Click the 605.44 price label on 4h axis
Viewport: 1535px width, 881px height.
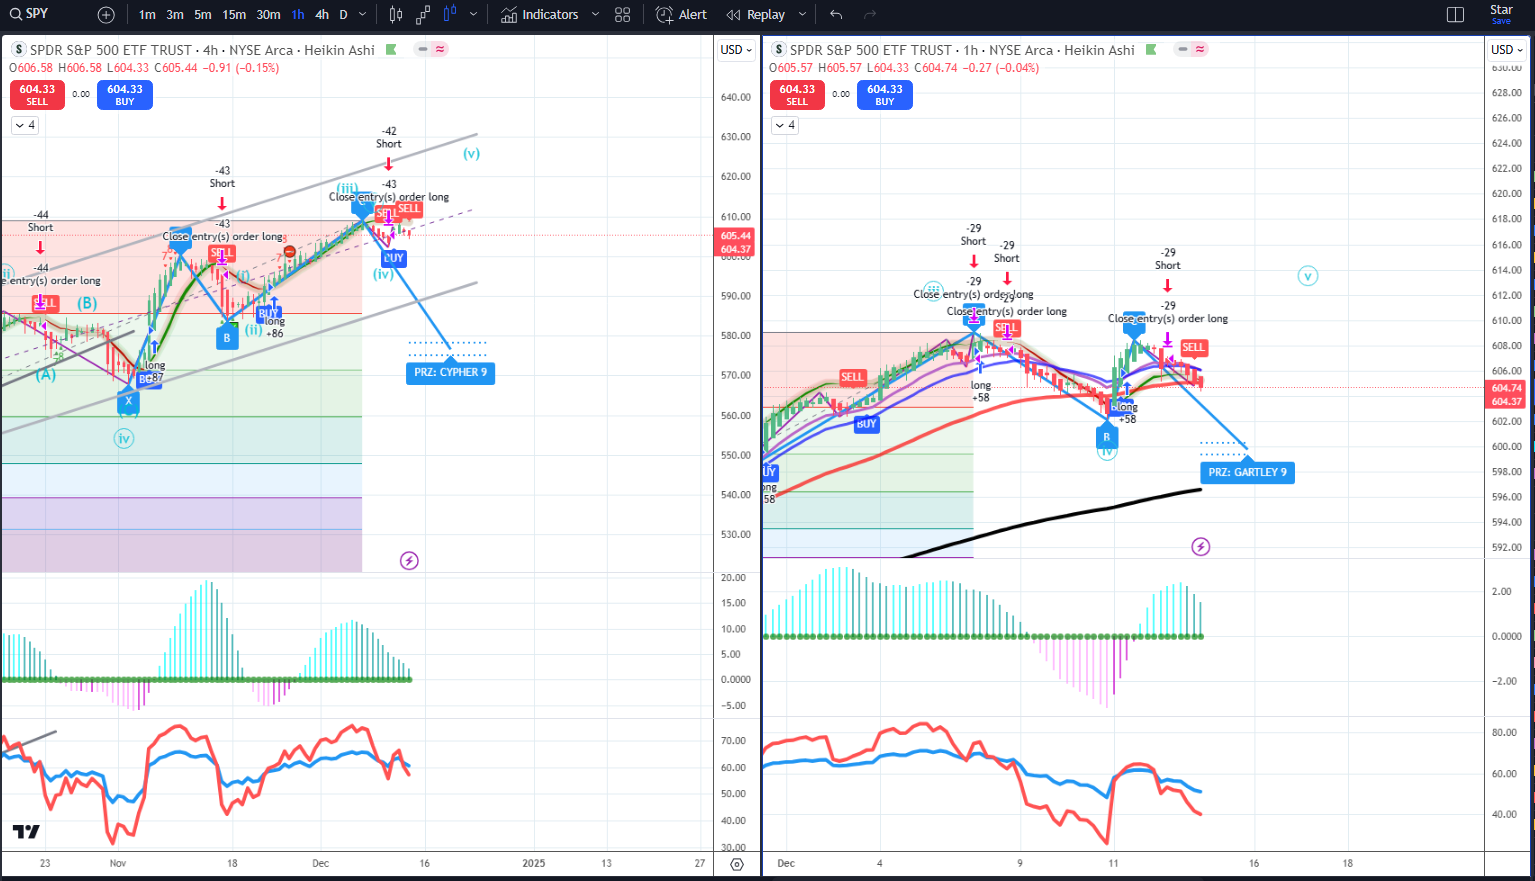(x=736, y=236)
